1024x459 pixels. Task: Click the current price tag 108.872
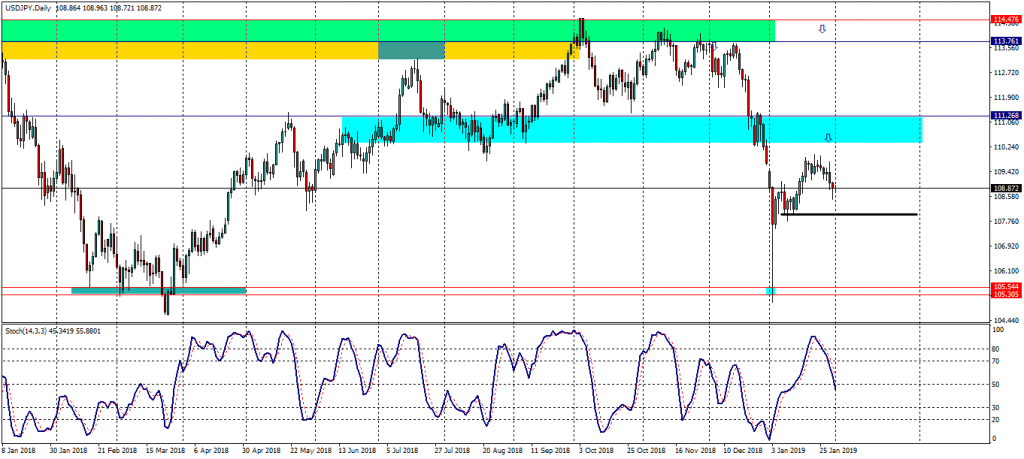tap(1005, 188)
